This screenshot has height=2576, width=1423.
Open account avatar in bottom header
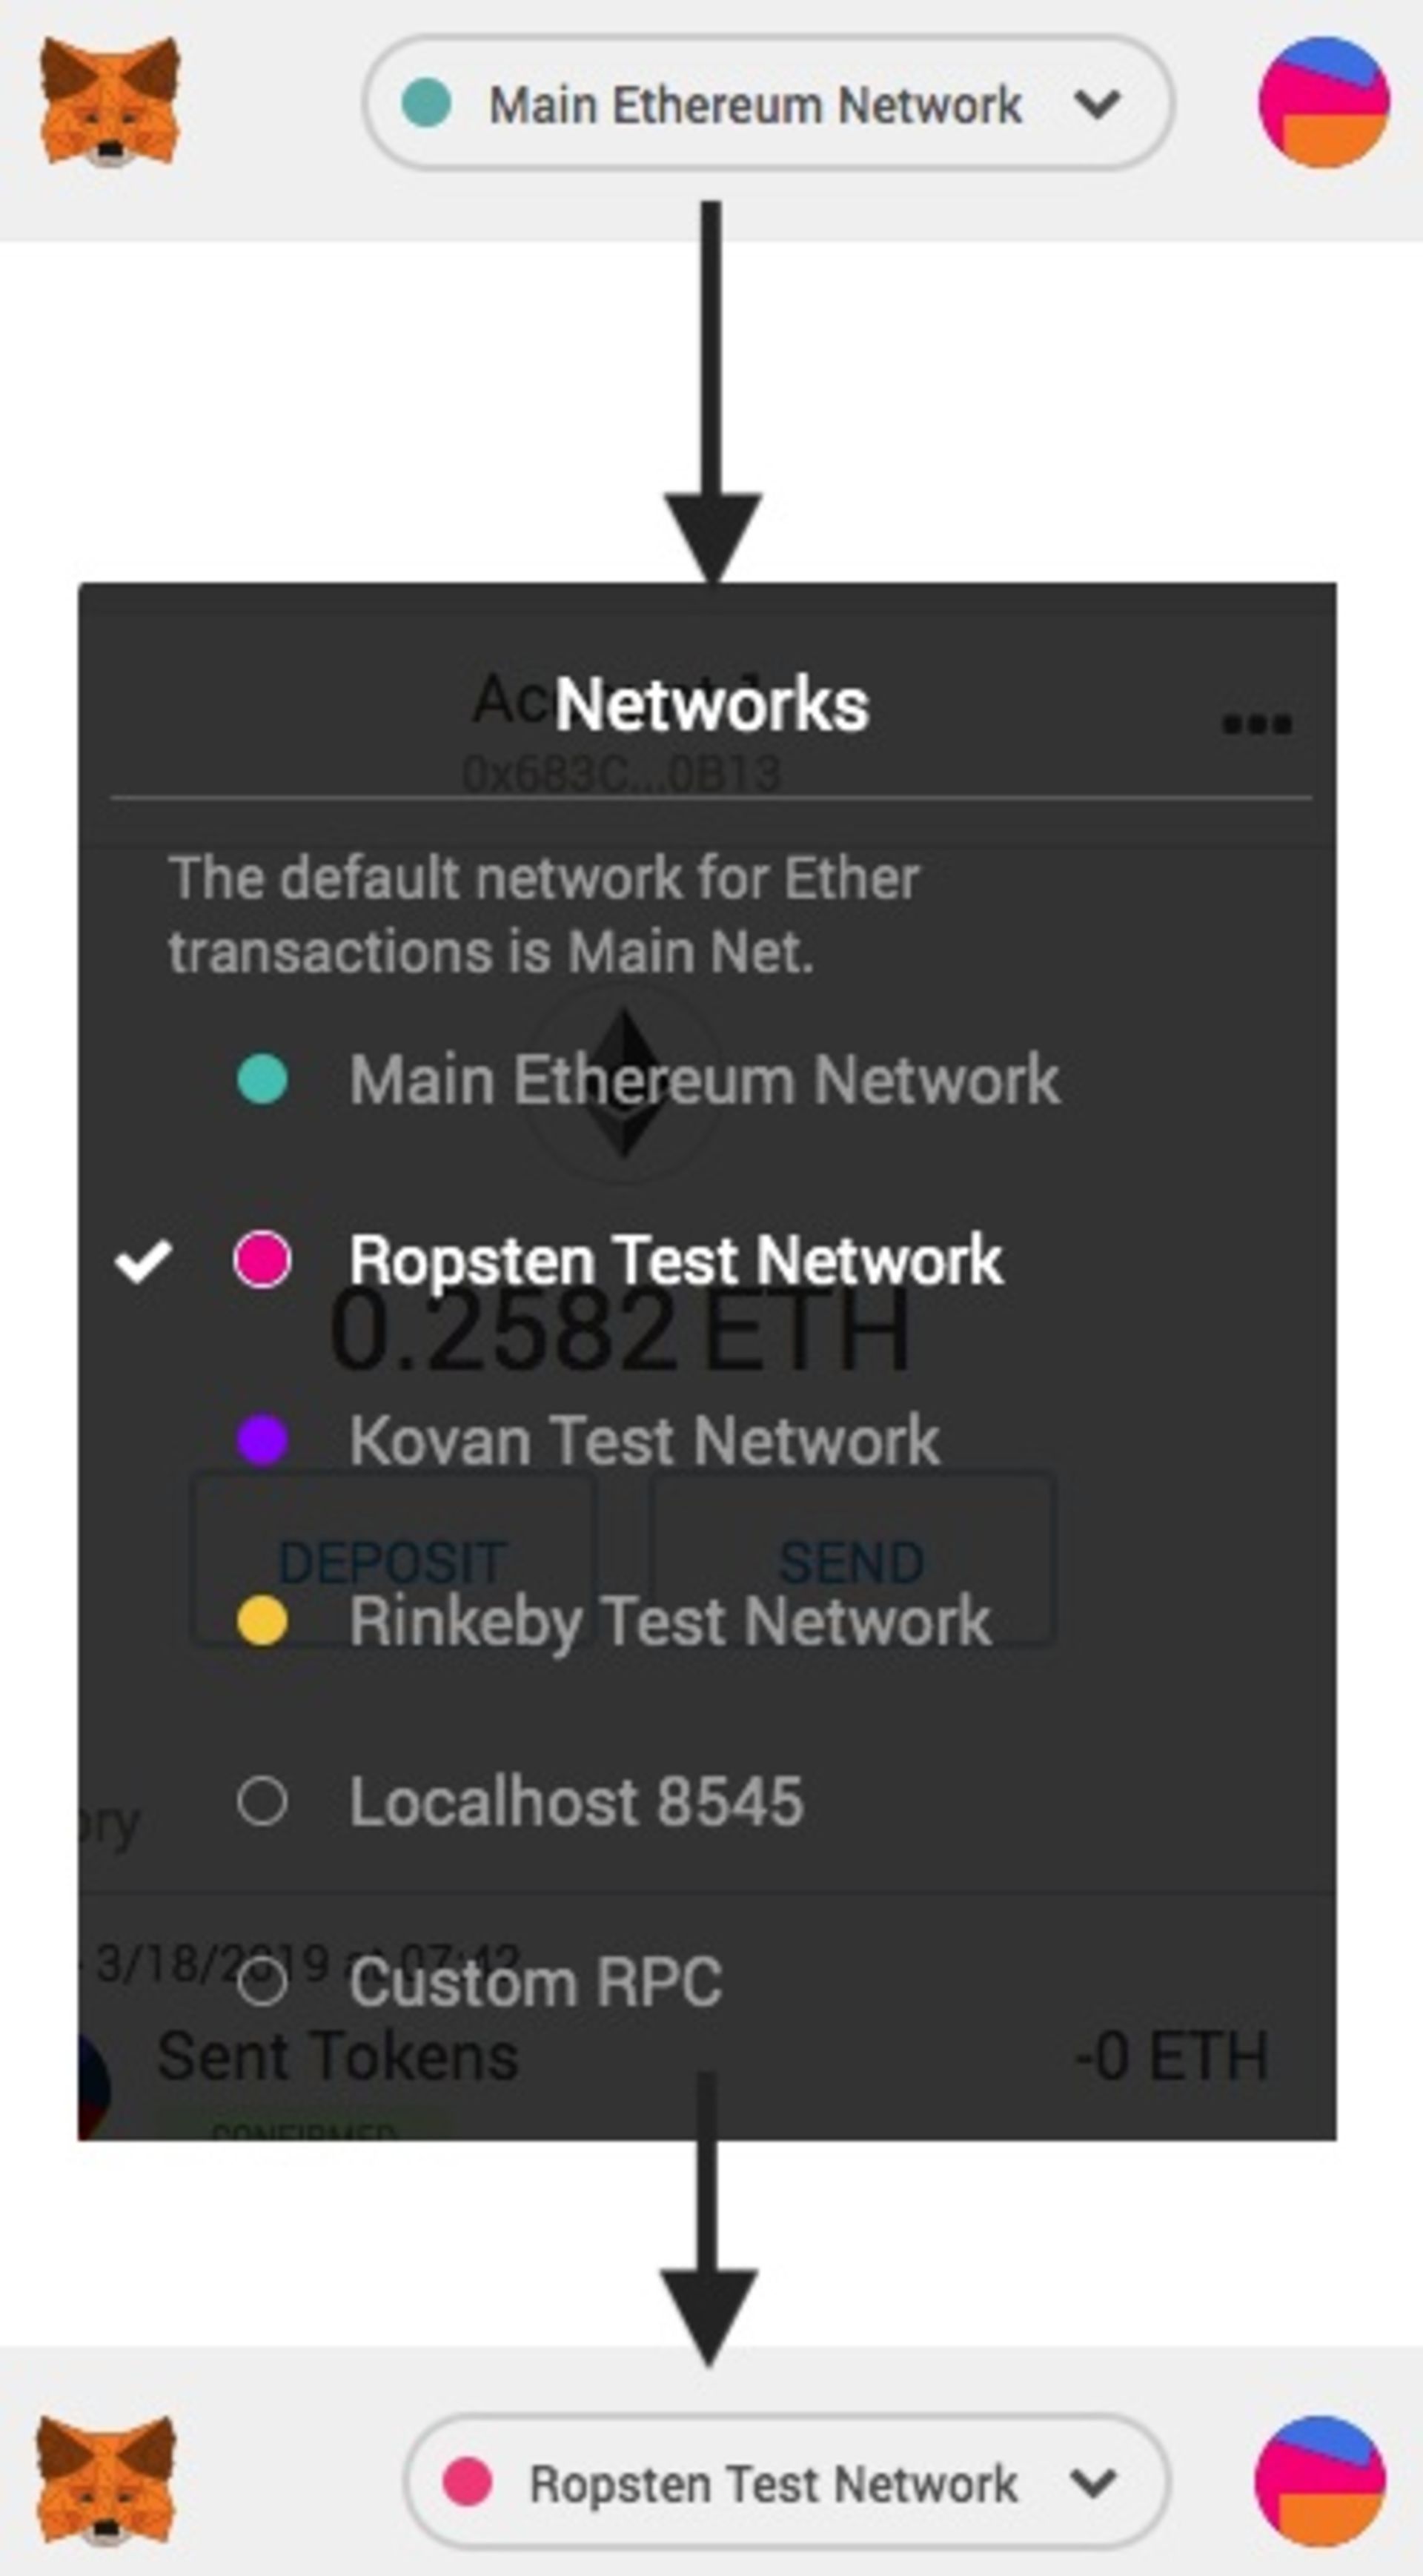(1320, 2481)
